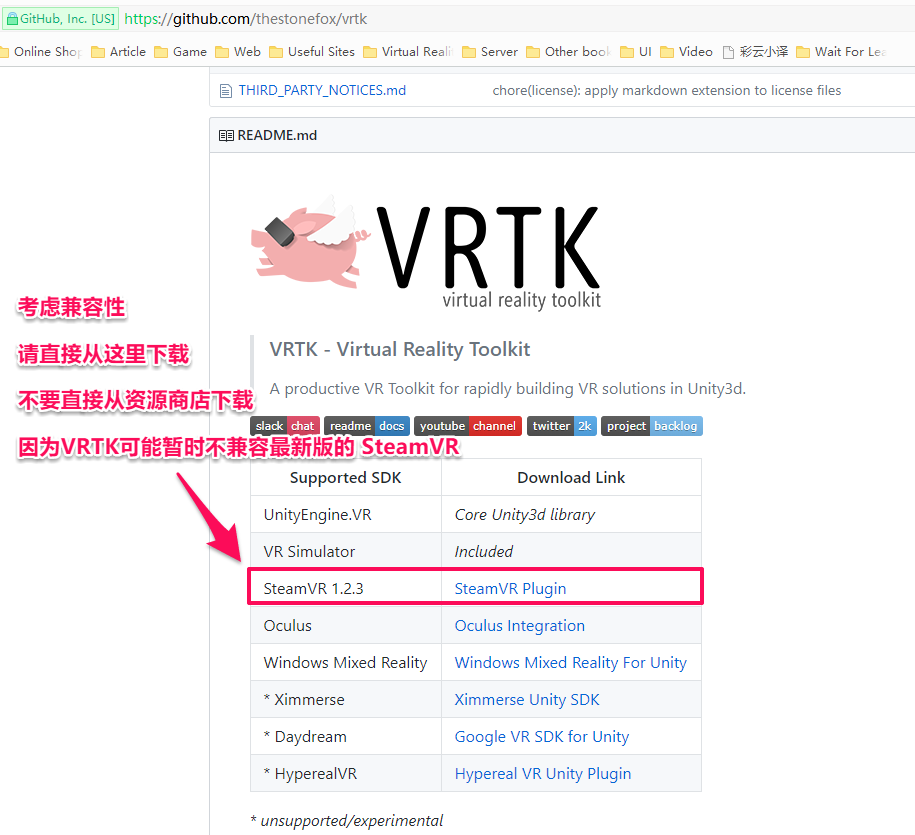This screenshot has width=915, height=835.
Task: Click the folder icon of the Video bookmark
Action: pos(668,51)
